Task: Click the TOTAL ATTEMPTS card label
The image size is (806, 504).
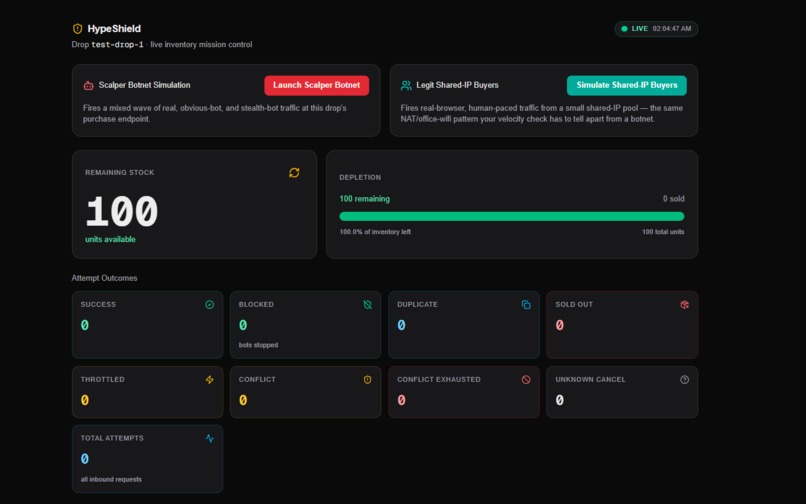Action: click(112, 439)
